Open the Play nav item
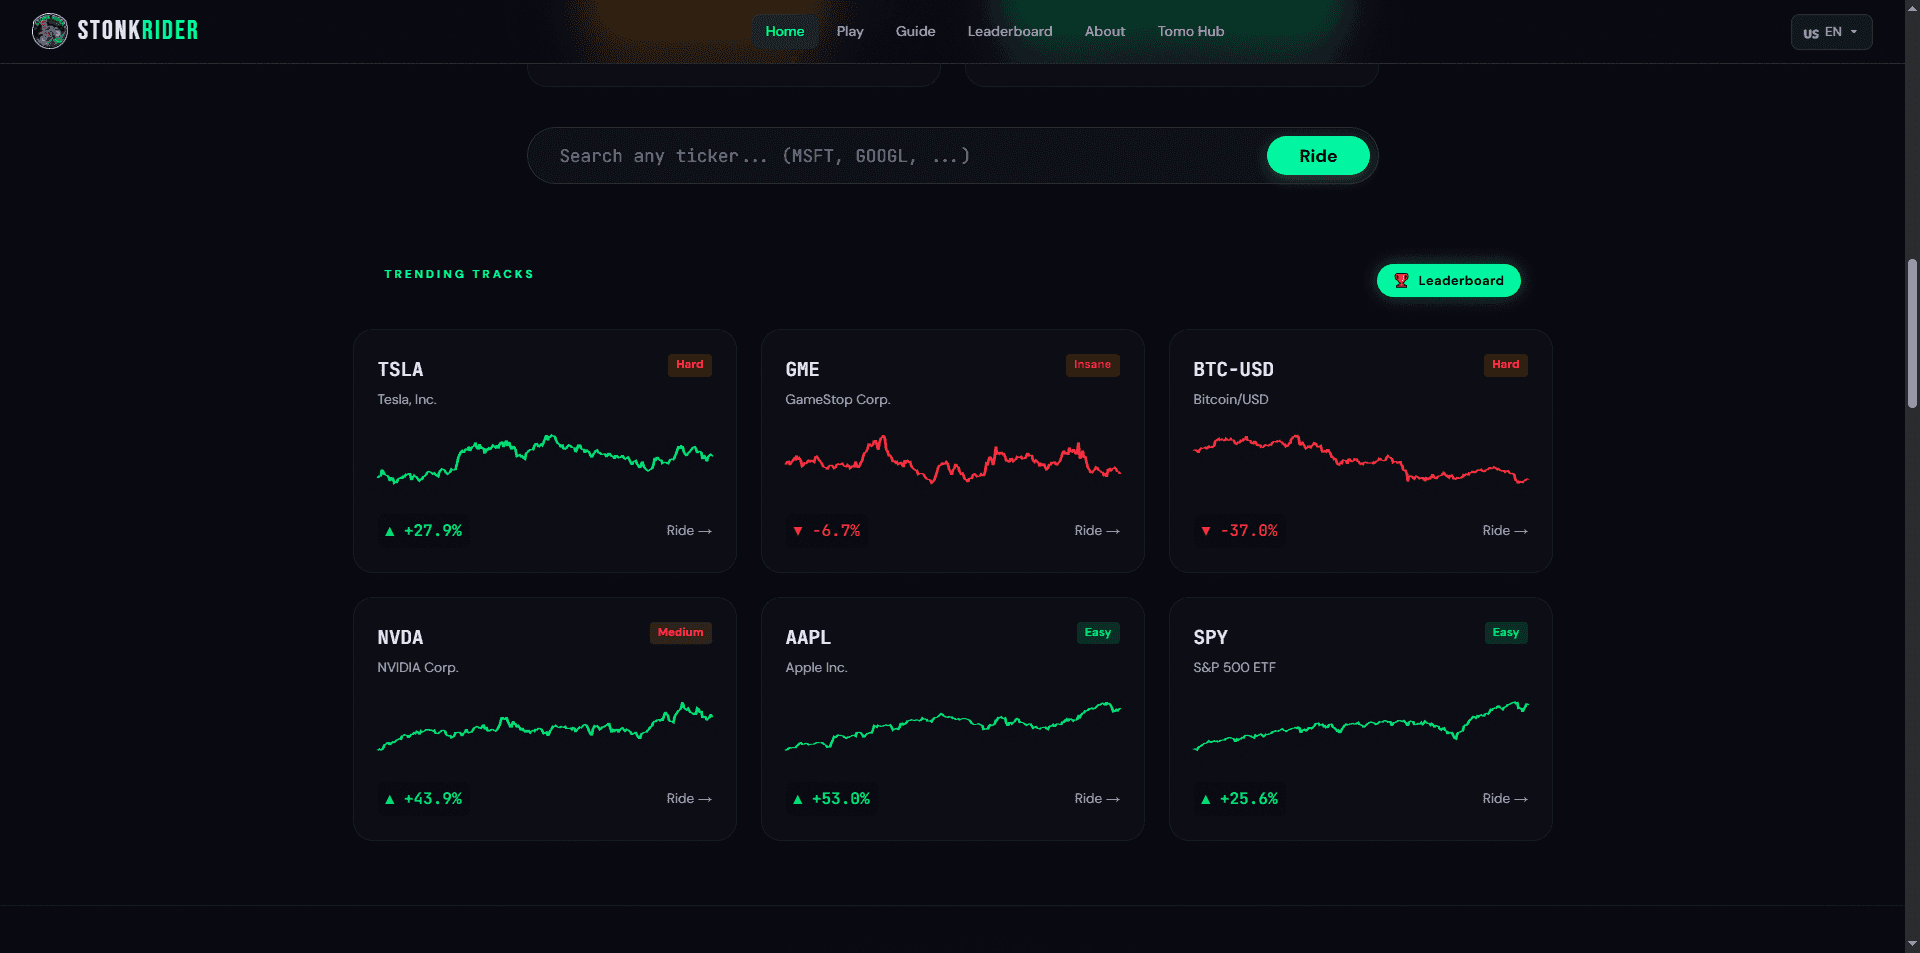The width and height of the screenshot is (1920, 953). pyautogui.click(x=850, y=31)
